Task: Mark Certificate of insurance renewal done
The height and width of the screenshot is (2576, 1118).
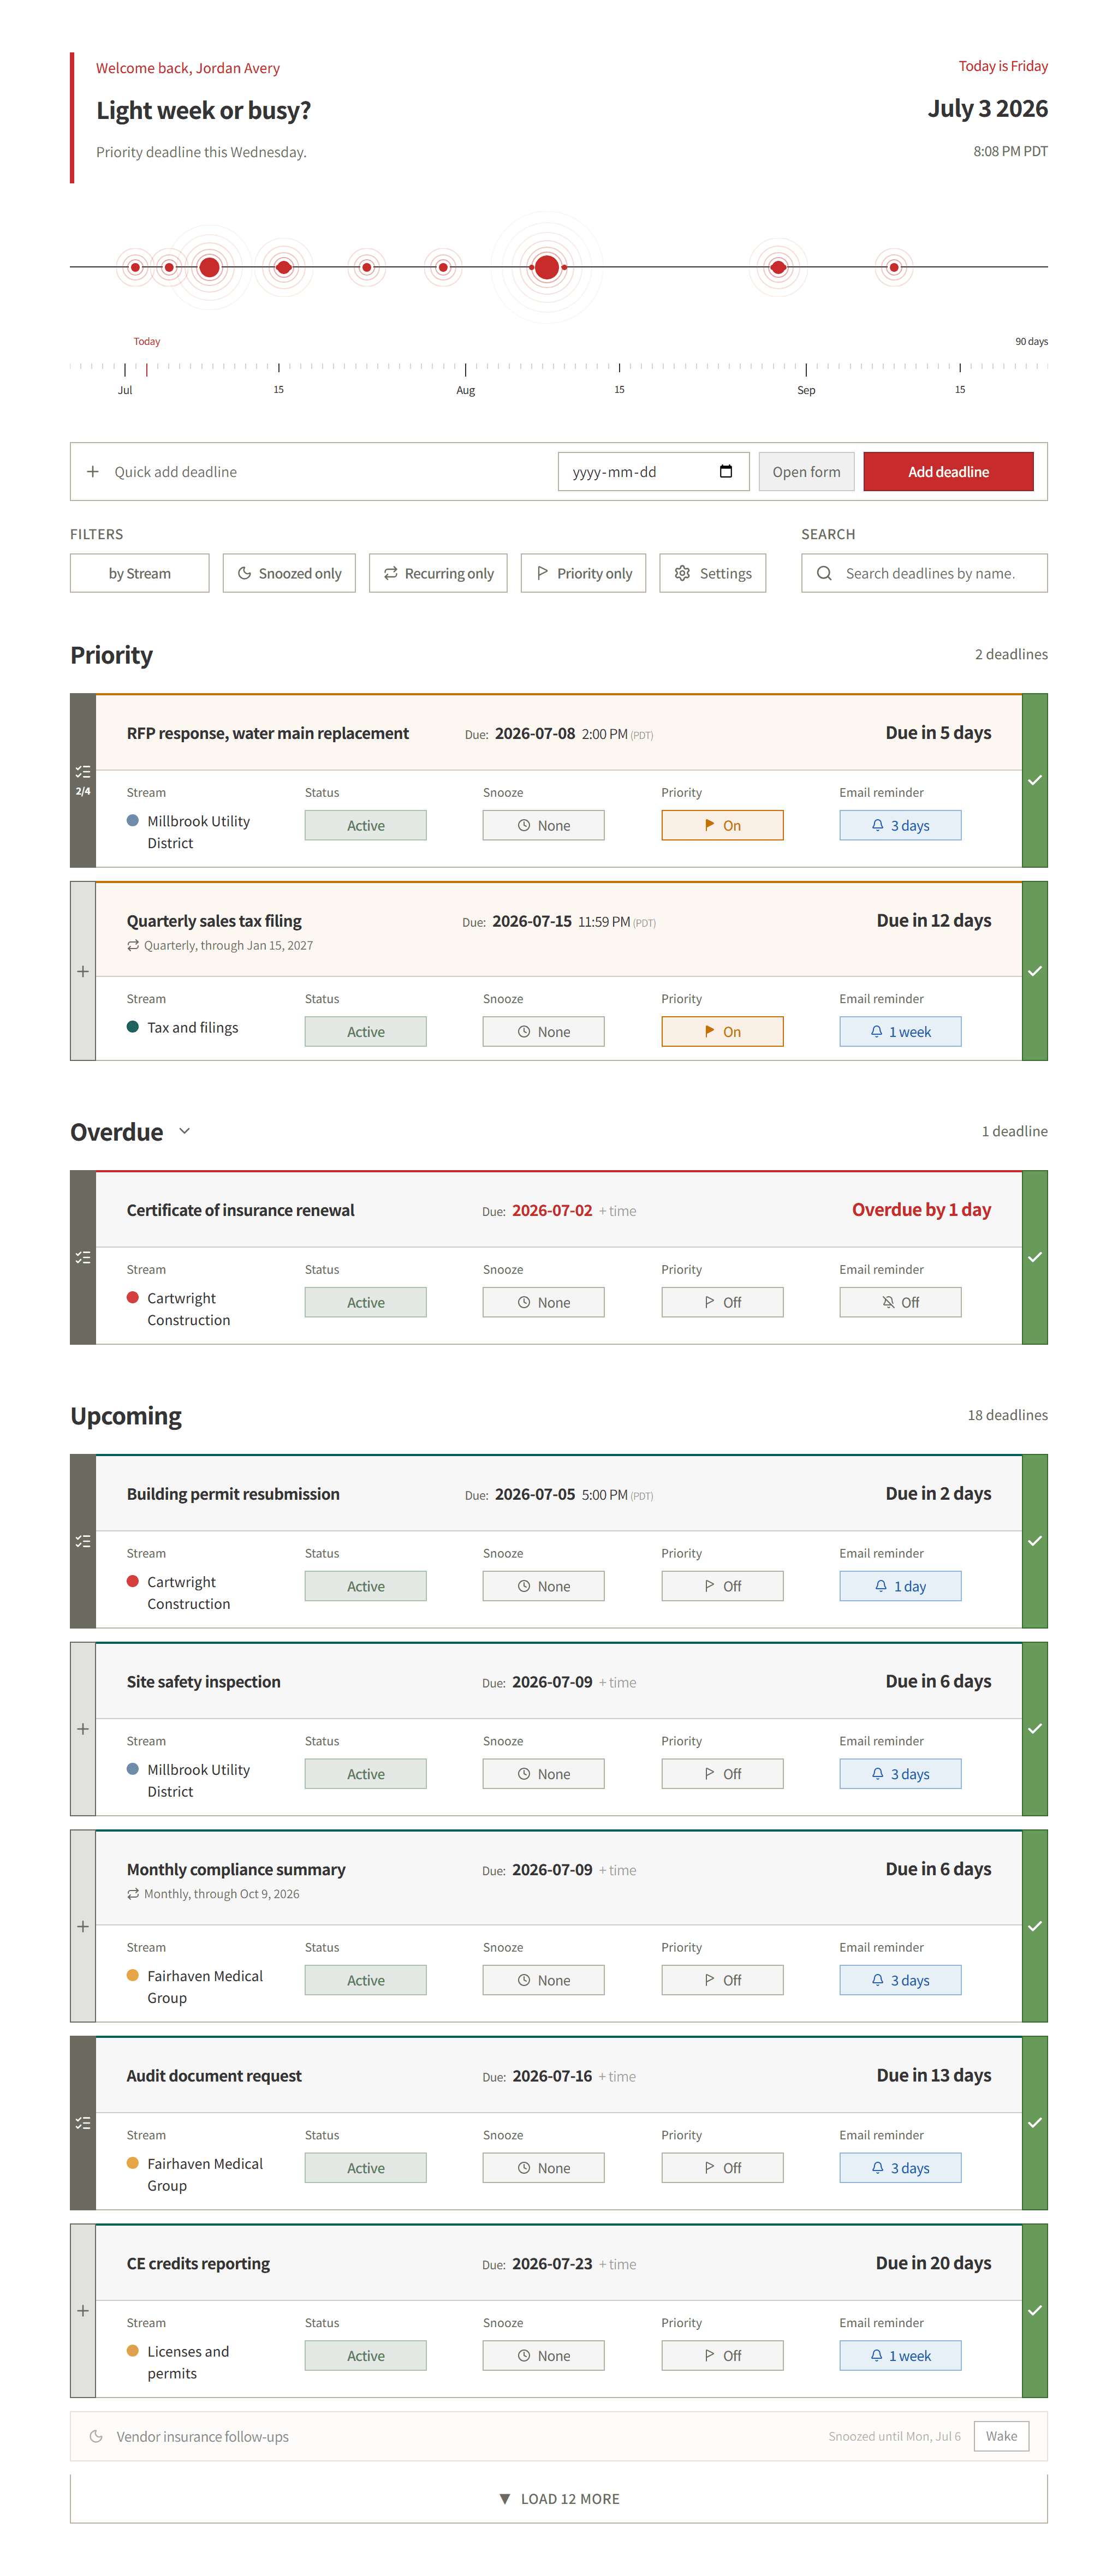Action: pyautogui.click(x=1035, y=1257)
